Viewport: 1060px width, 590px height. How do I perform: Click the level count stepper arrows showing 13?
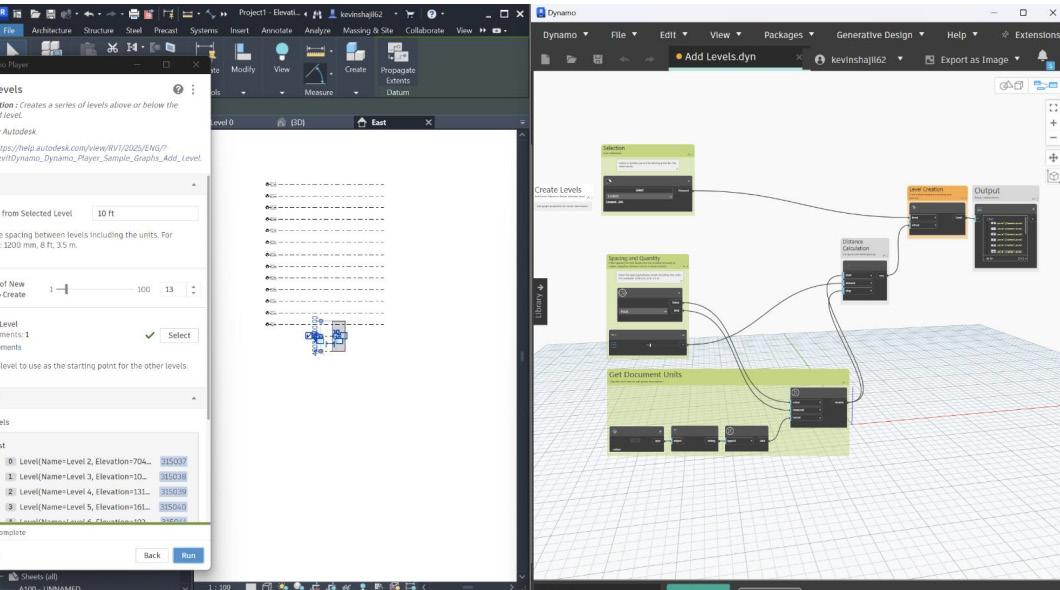pos(193,289)
